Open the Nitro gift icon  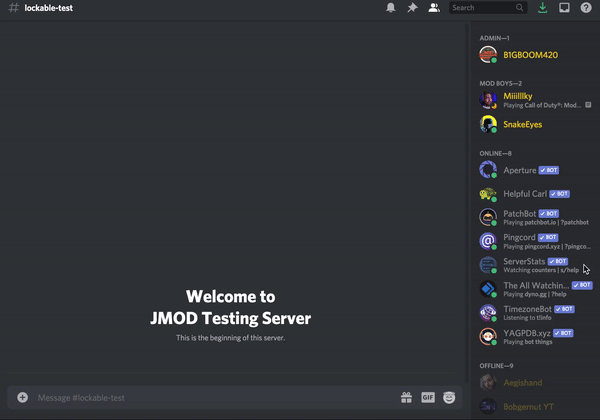(x=406, y=397)
